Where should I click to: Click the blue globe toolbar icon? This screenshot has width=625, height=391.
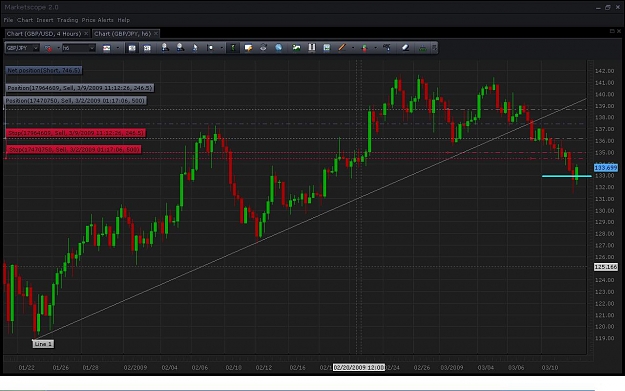click(x=279, y=48)
